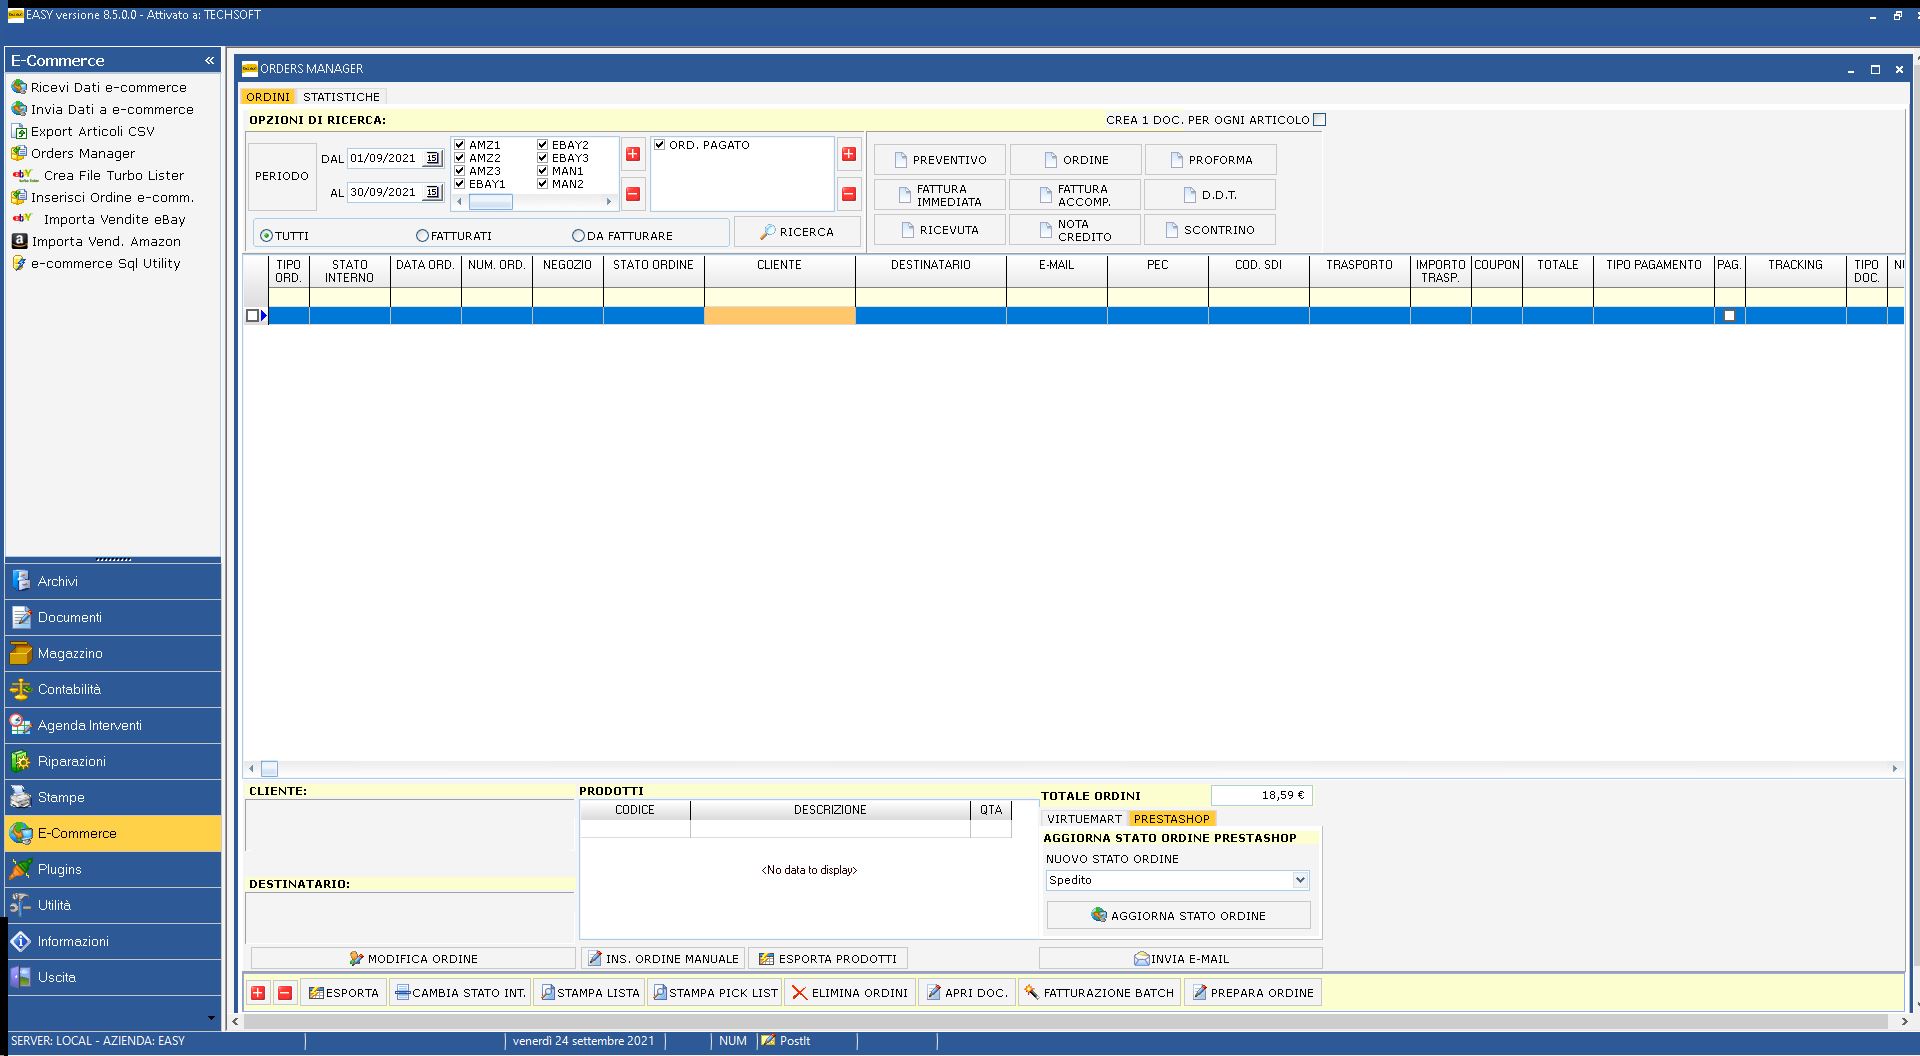Open Inserisci Ordine e-comm. item
Image resolution: width=1920 pixels, height=1056 pixels.
pos(103,197)
